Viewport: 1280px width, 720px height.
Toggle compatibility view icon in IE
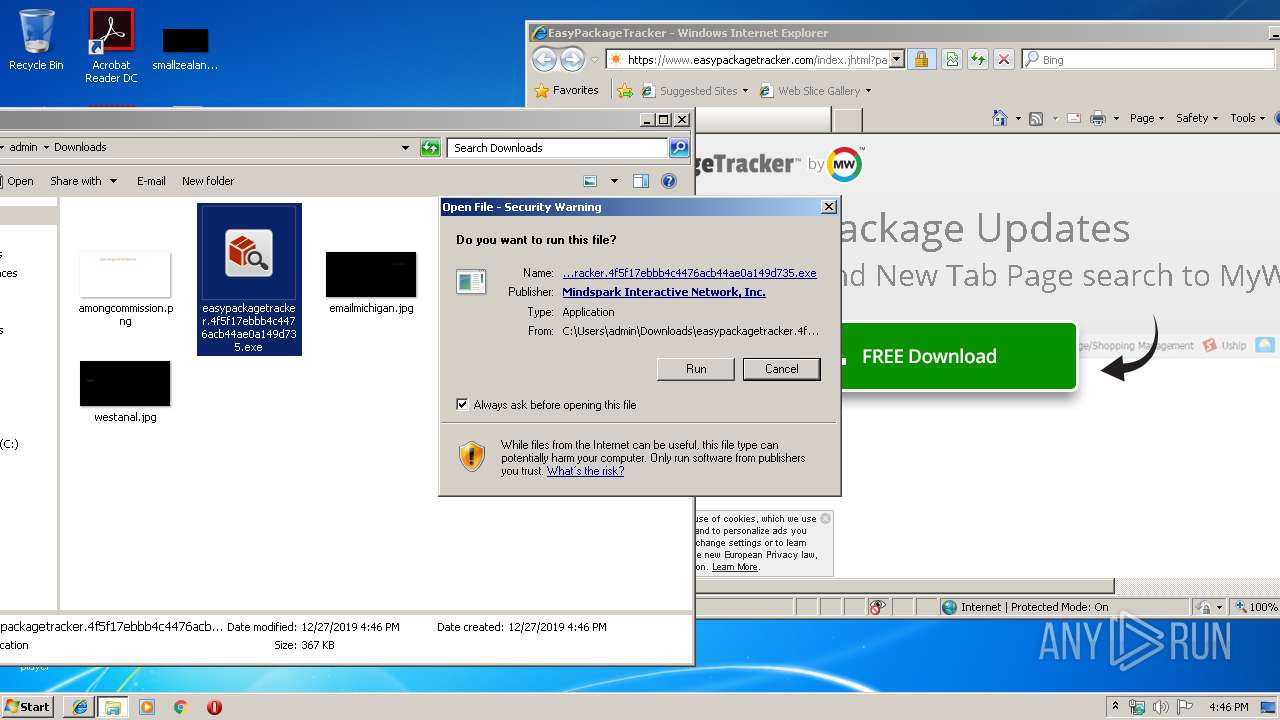pos(951,60)
